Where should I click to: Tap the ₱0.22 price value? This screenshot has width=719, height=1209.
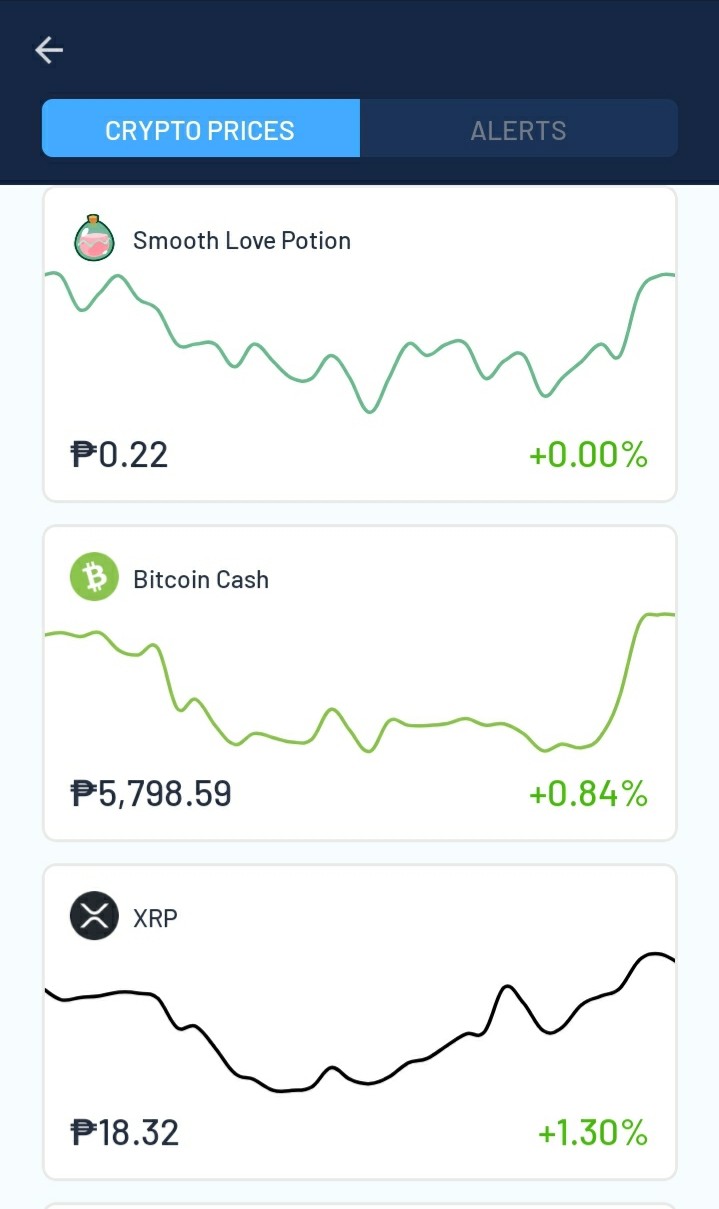click(119, 455)
